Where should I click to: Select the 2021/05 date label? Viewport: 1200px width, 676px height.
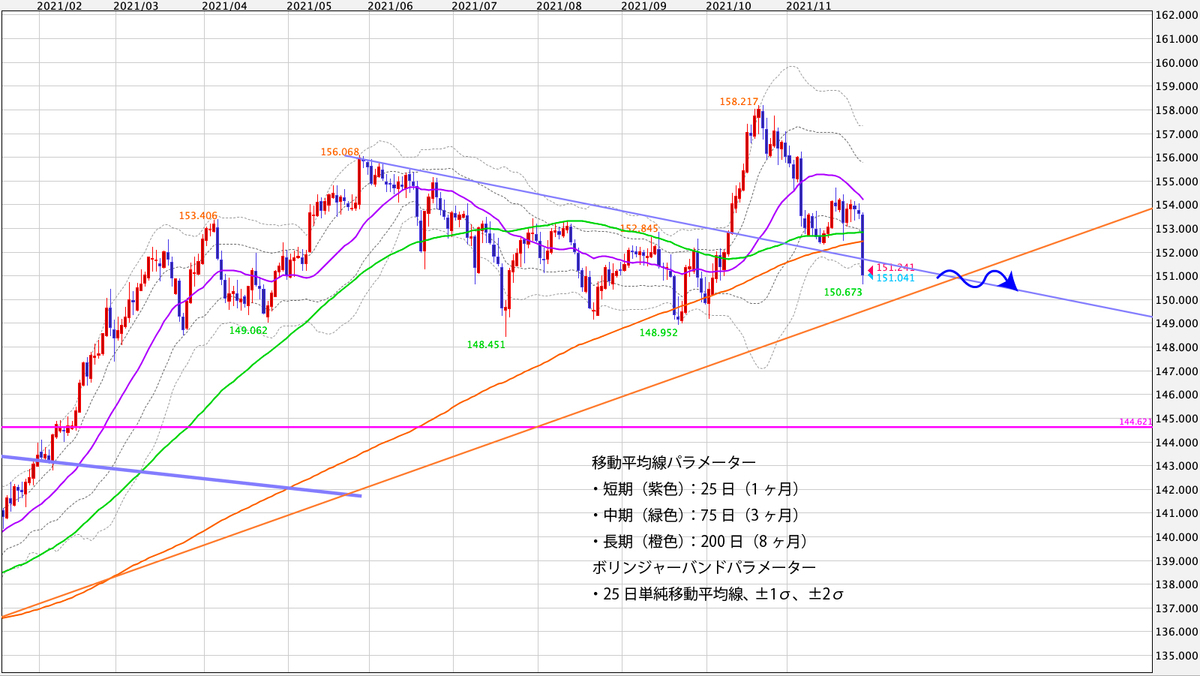pyautogui.click(x=307, y=6)
